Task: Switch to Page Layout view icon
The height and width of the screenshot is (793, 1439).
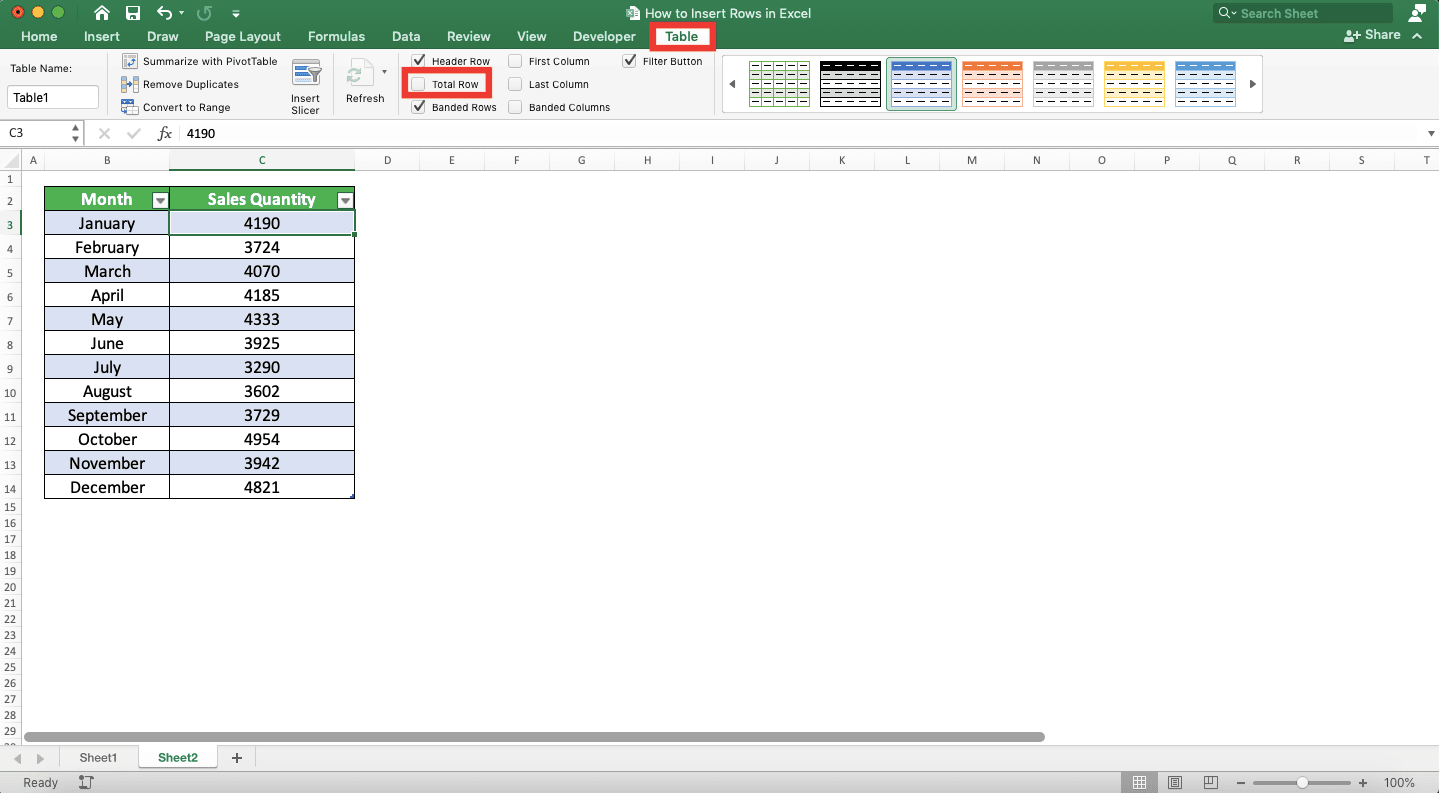Action: pyautogui.click(x=1175, y=782)
